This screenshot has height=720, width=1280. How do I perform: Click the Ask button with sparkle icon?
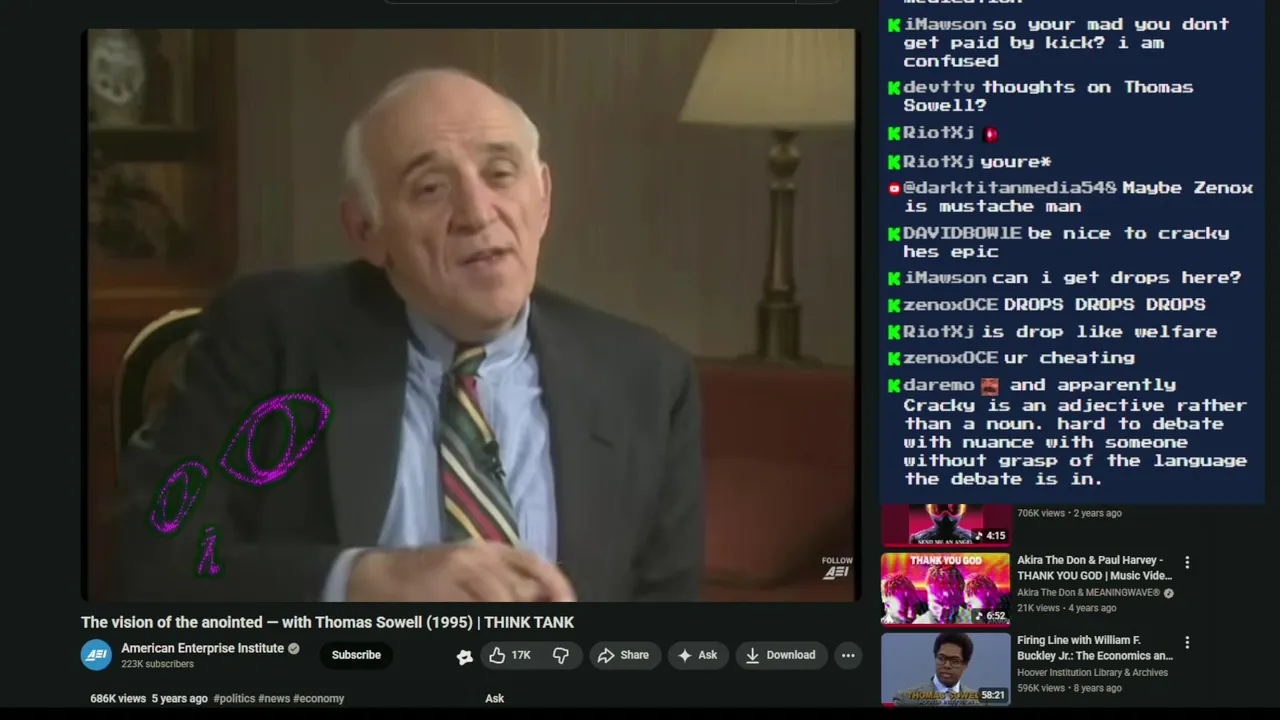tap(698, 655)
